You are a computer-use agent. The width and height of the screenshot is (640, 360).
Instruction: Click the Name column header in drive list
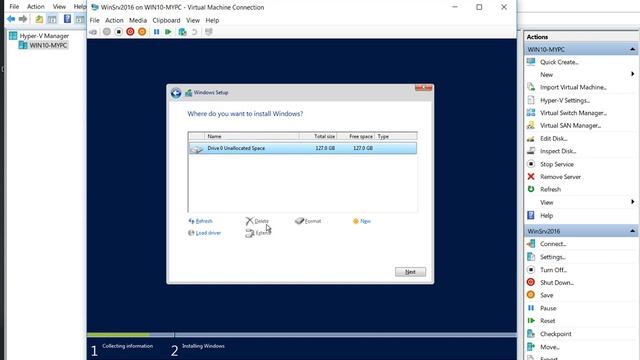(252, 136)
